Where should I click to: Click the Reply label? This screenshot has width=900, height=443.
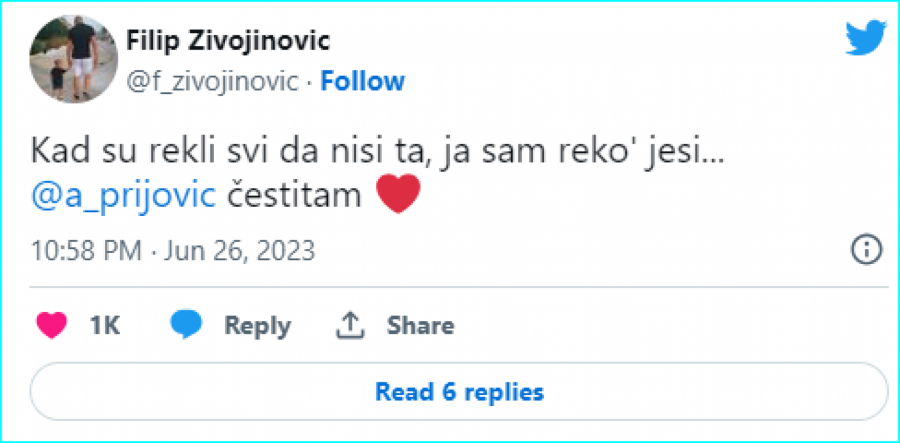tap(257, 325)
